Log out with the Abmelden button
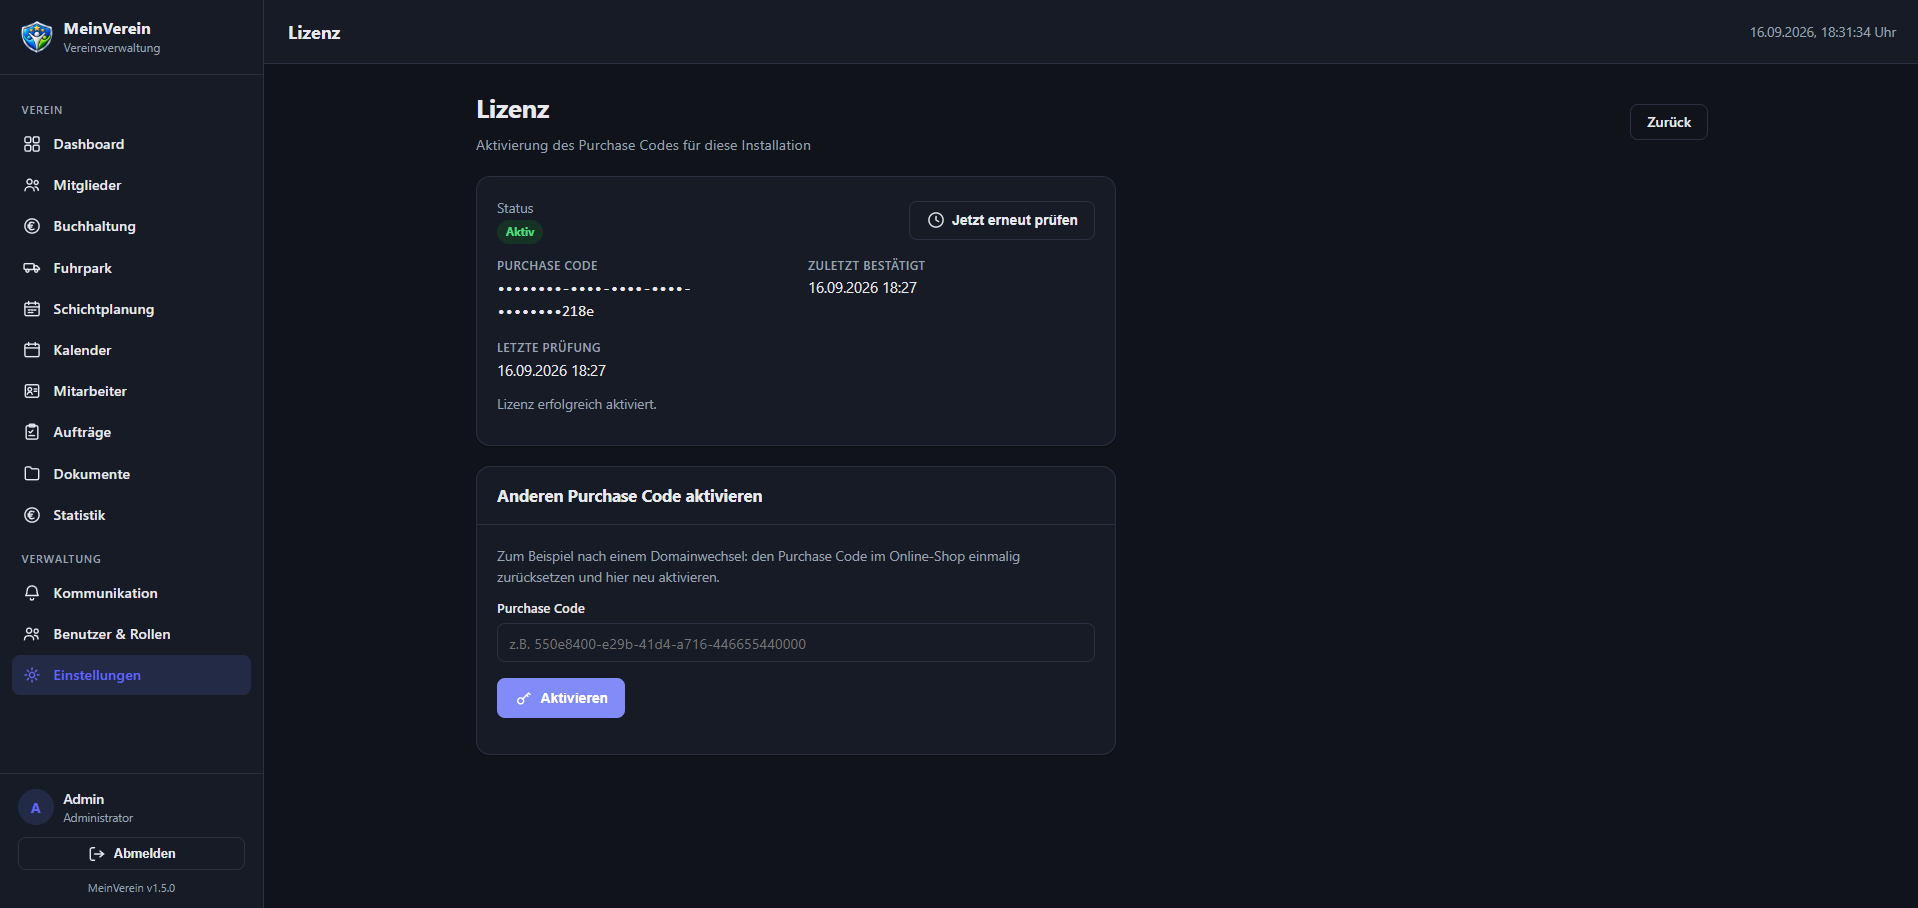 tap(131, 853)
